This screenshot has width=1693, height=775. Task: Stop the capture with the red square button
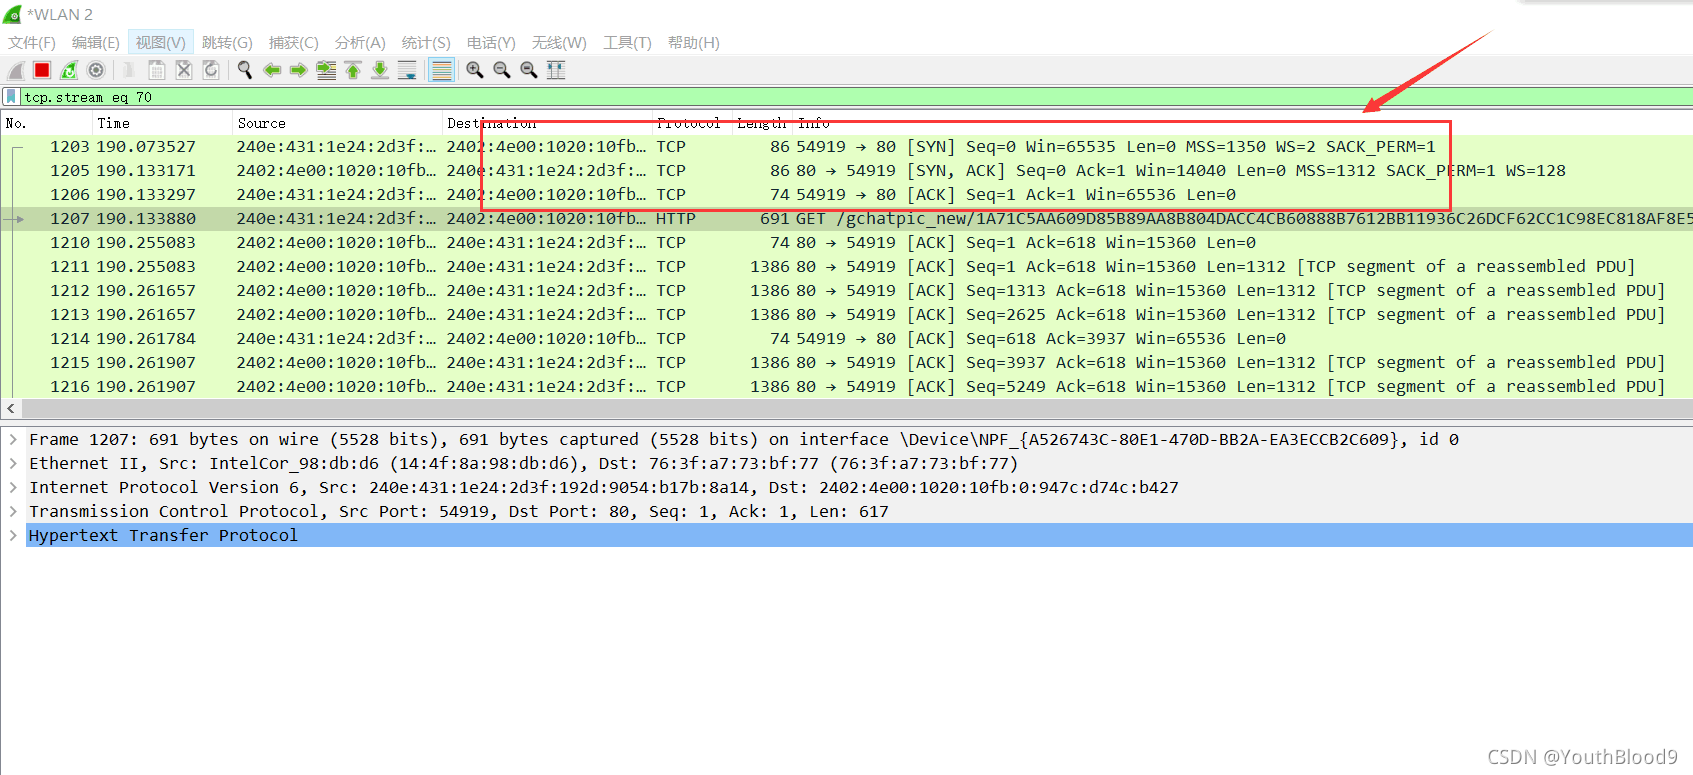(x=42, y=70)
